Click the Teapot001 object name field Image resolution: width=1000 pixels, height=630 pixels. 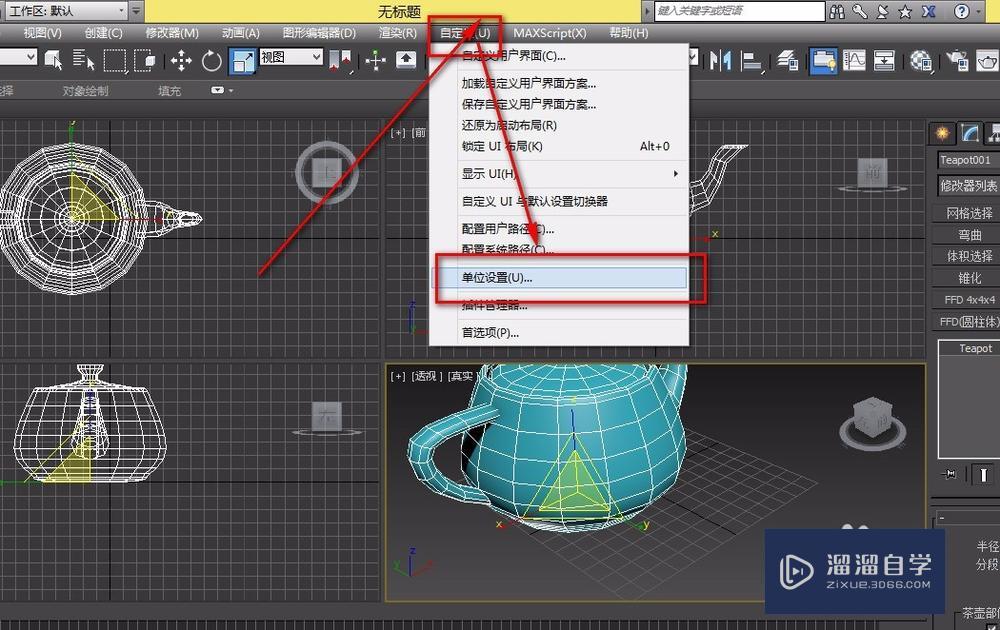pyautogui.click(x=968, y=160)
